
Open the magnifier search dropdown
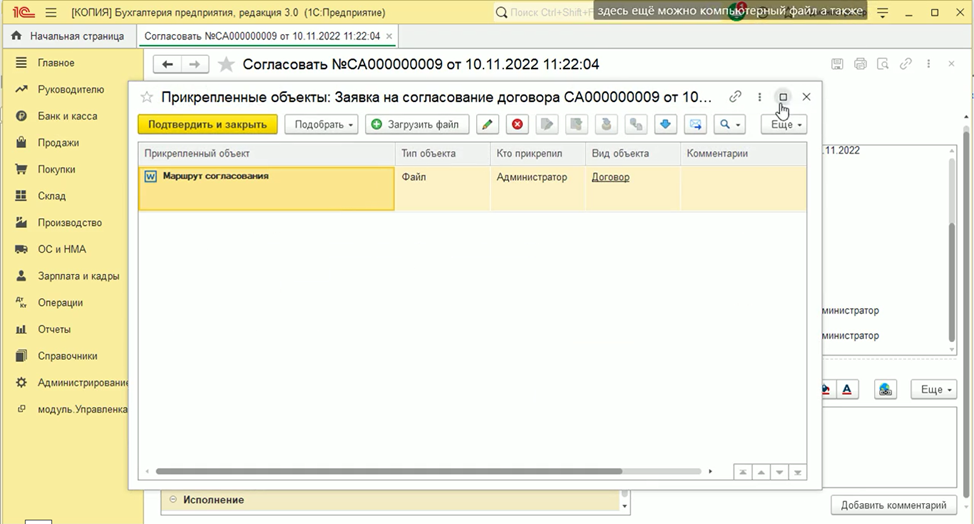(729, 124)
